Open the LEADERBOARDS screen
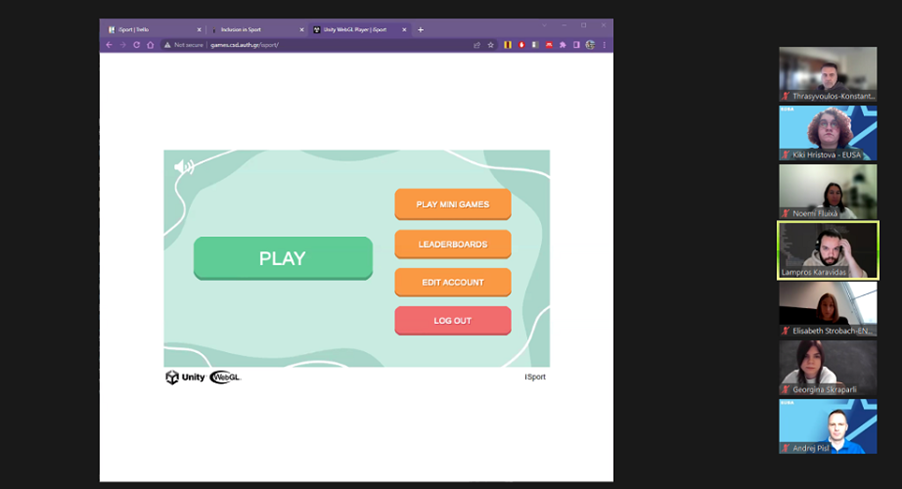 [452, 244]
